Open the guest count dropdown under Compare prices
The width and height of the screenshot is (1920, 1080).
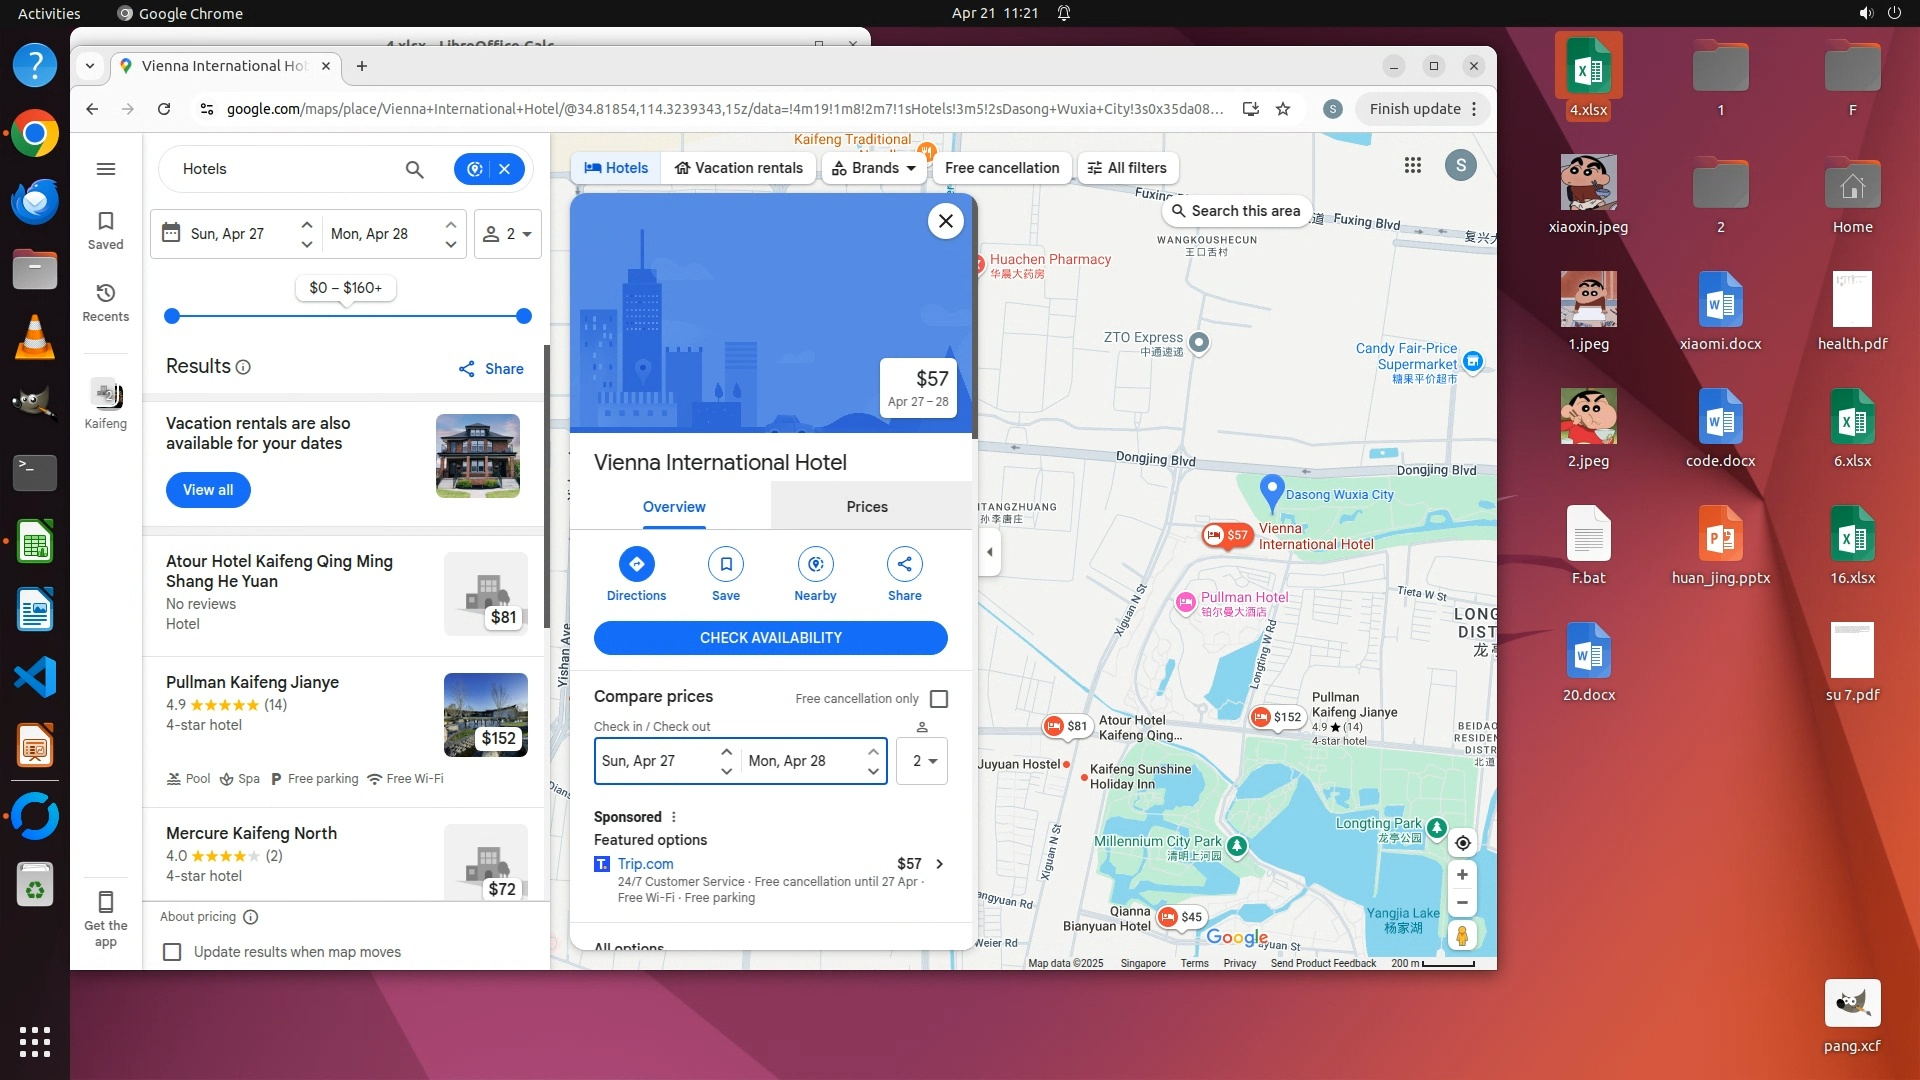922,761
